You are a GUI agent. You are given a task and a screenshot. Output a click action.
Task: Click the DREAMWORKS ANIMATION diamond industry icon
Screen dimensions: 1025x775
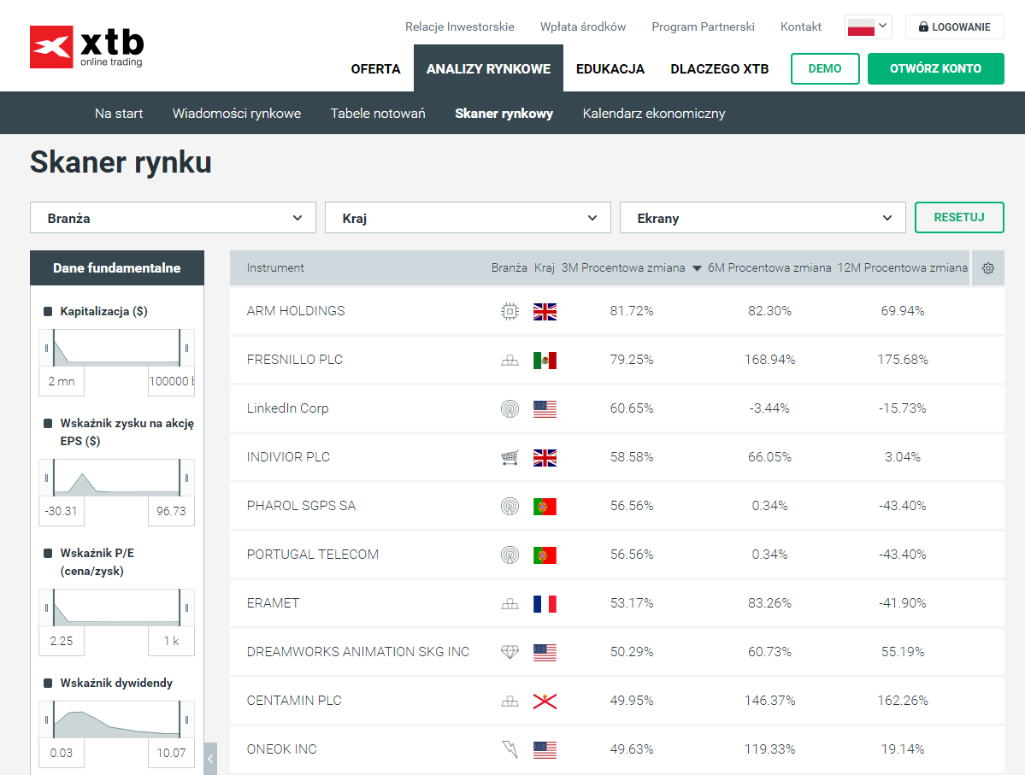coord(510,652)
